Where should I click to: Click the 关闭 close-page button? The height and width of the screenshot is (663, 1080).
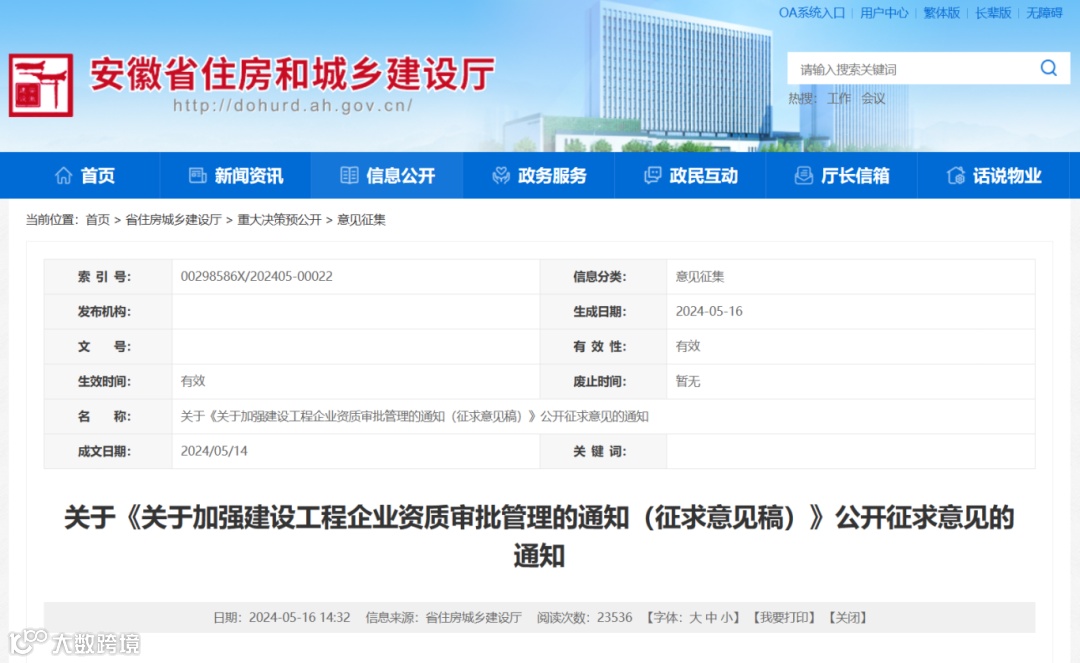847,618
